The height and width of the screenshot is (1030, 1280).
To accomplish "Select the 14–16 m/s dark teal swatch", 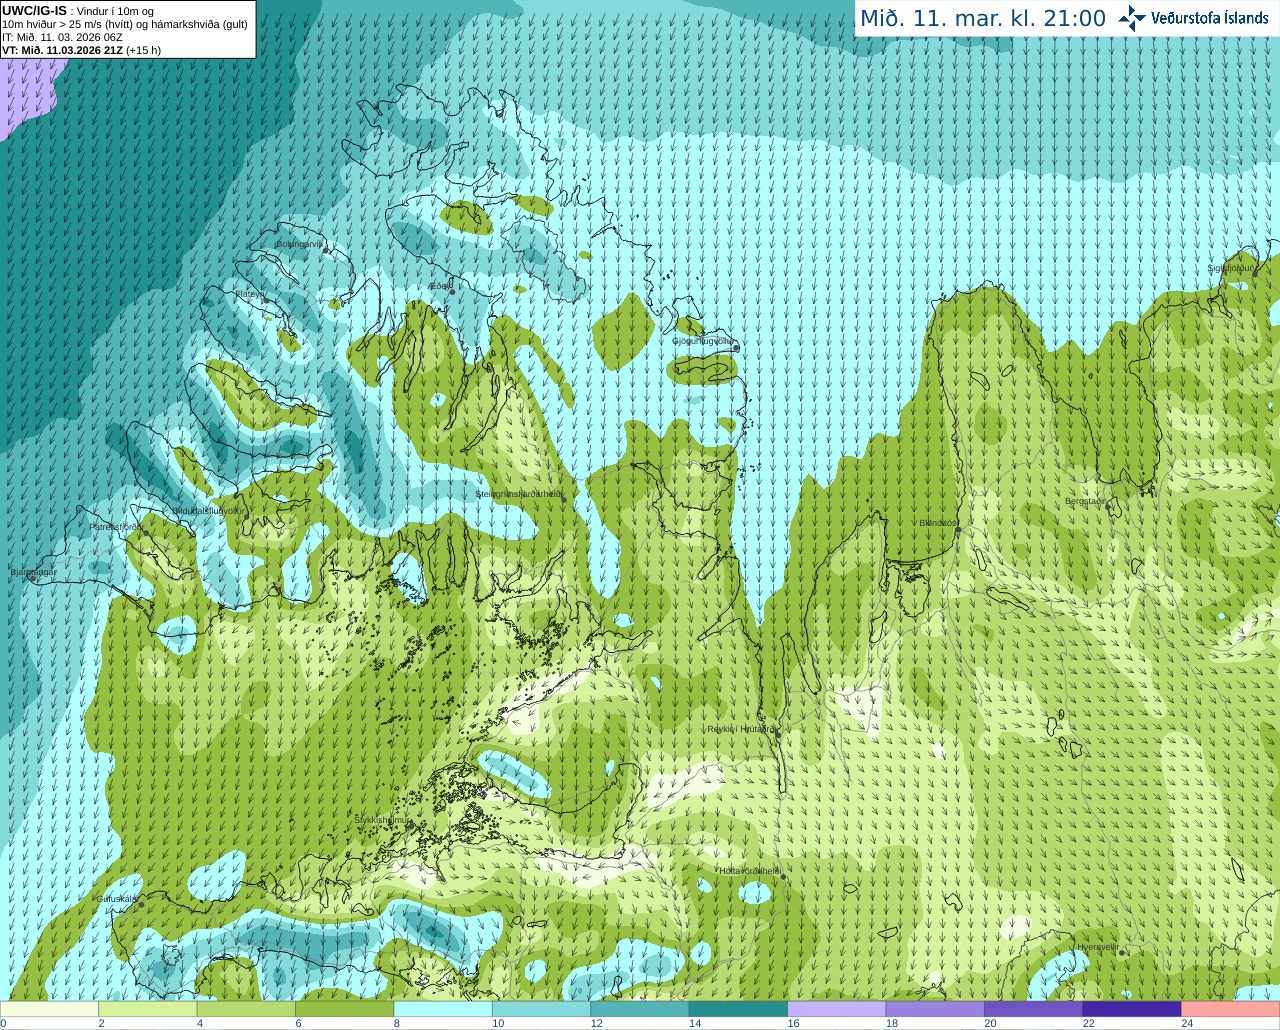I will coord(738,1009).
